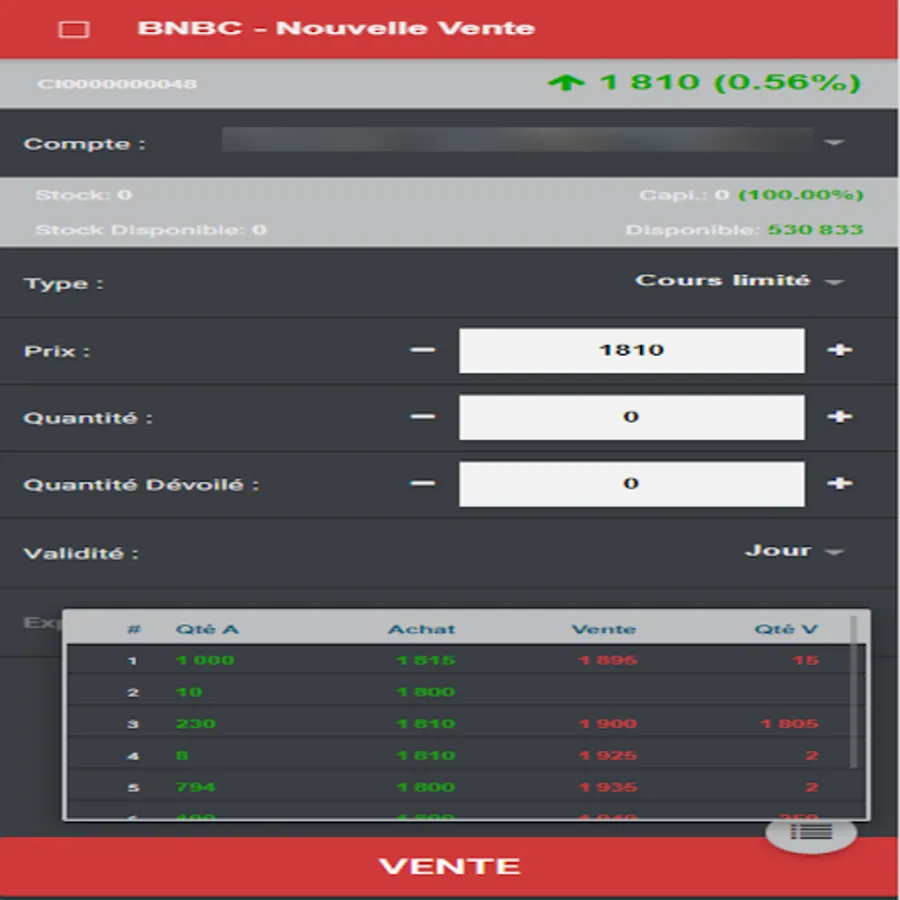Click the Prix input field 1810

coord(632,351)
